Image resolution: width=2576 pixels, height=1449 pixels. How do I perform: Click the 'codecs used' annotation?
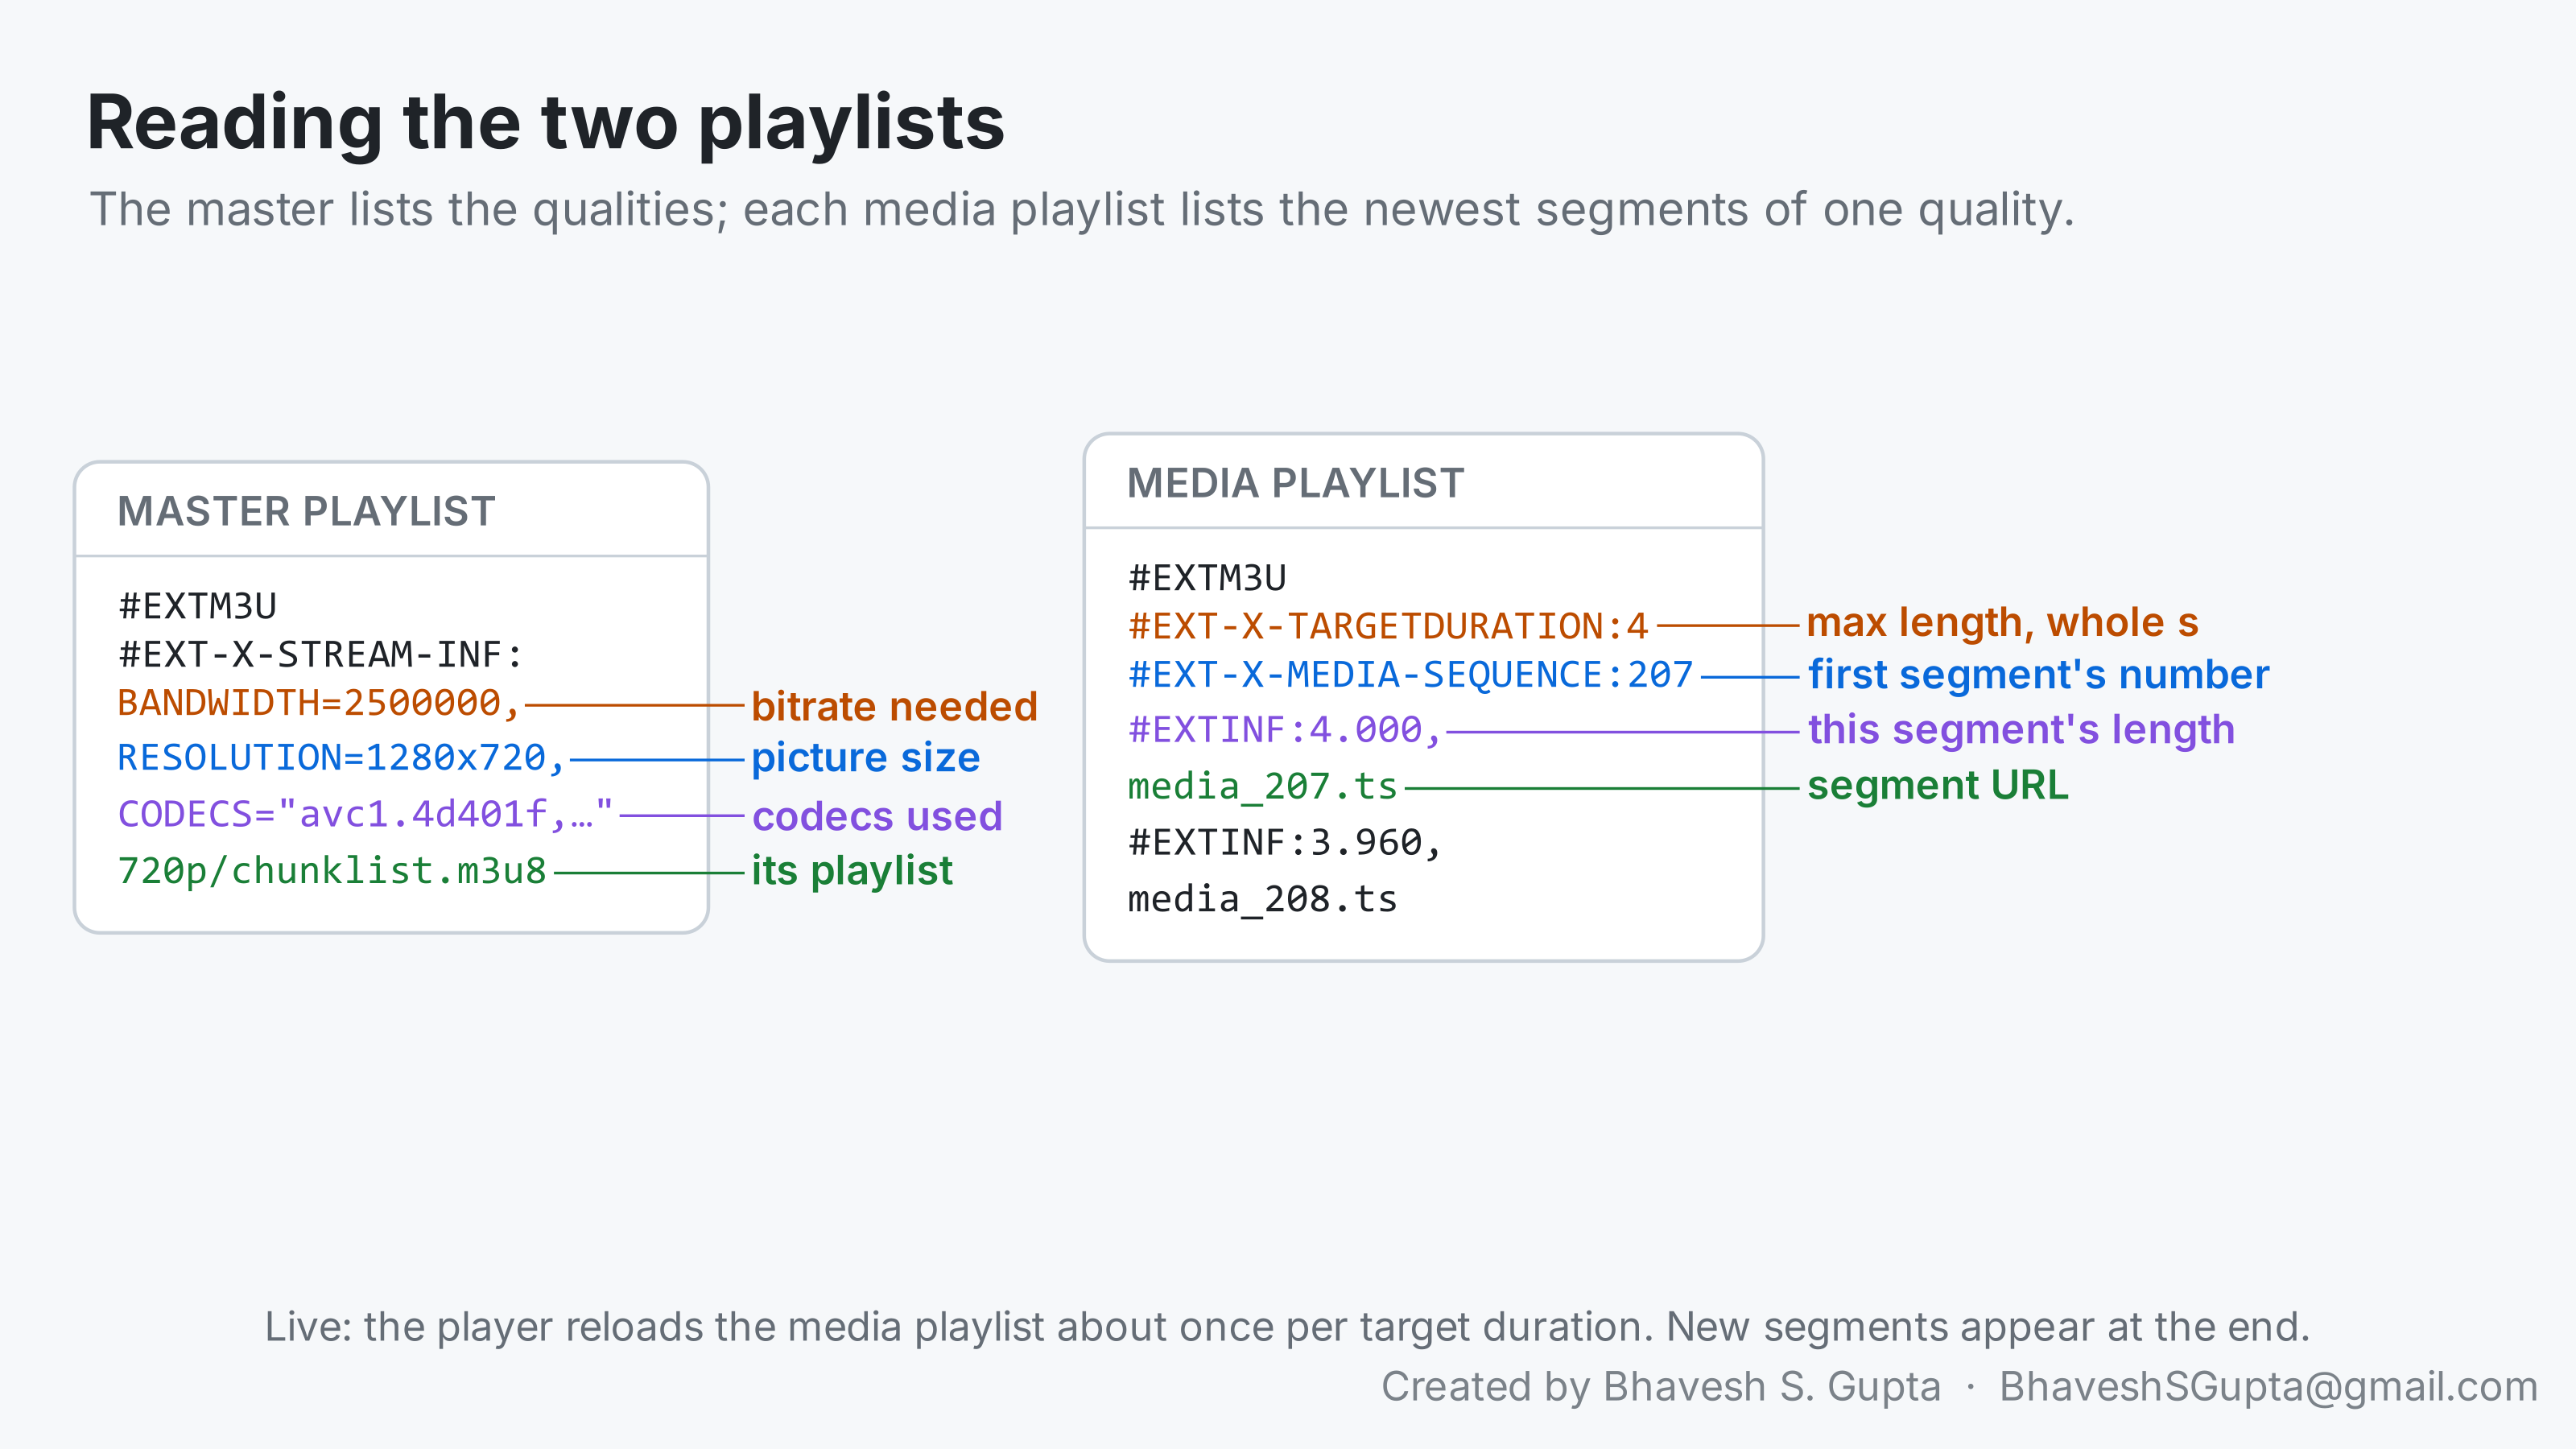tap(877, 816)
